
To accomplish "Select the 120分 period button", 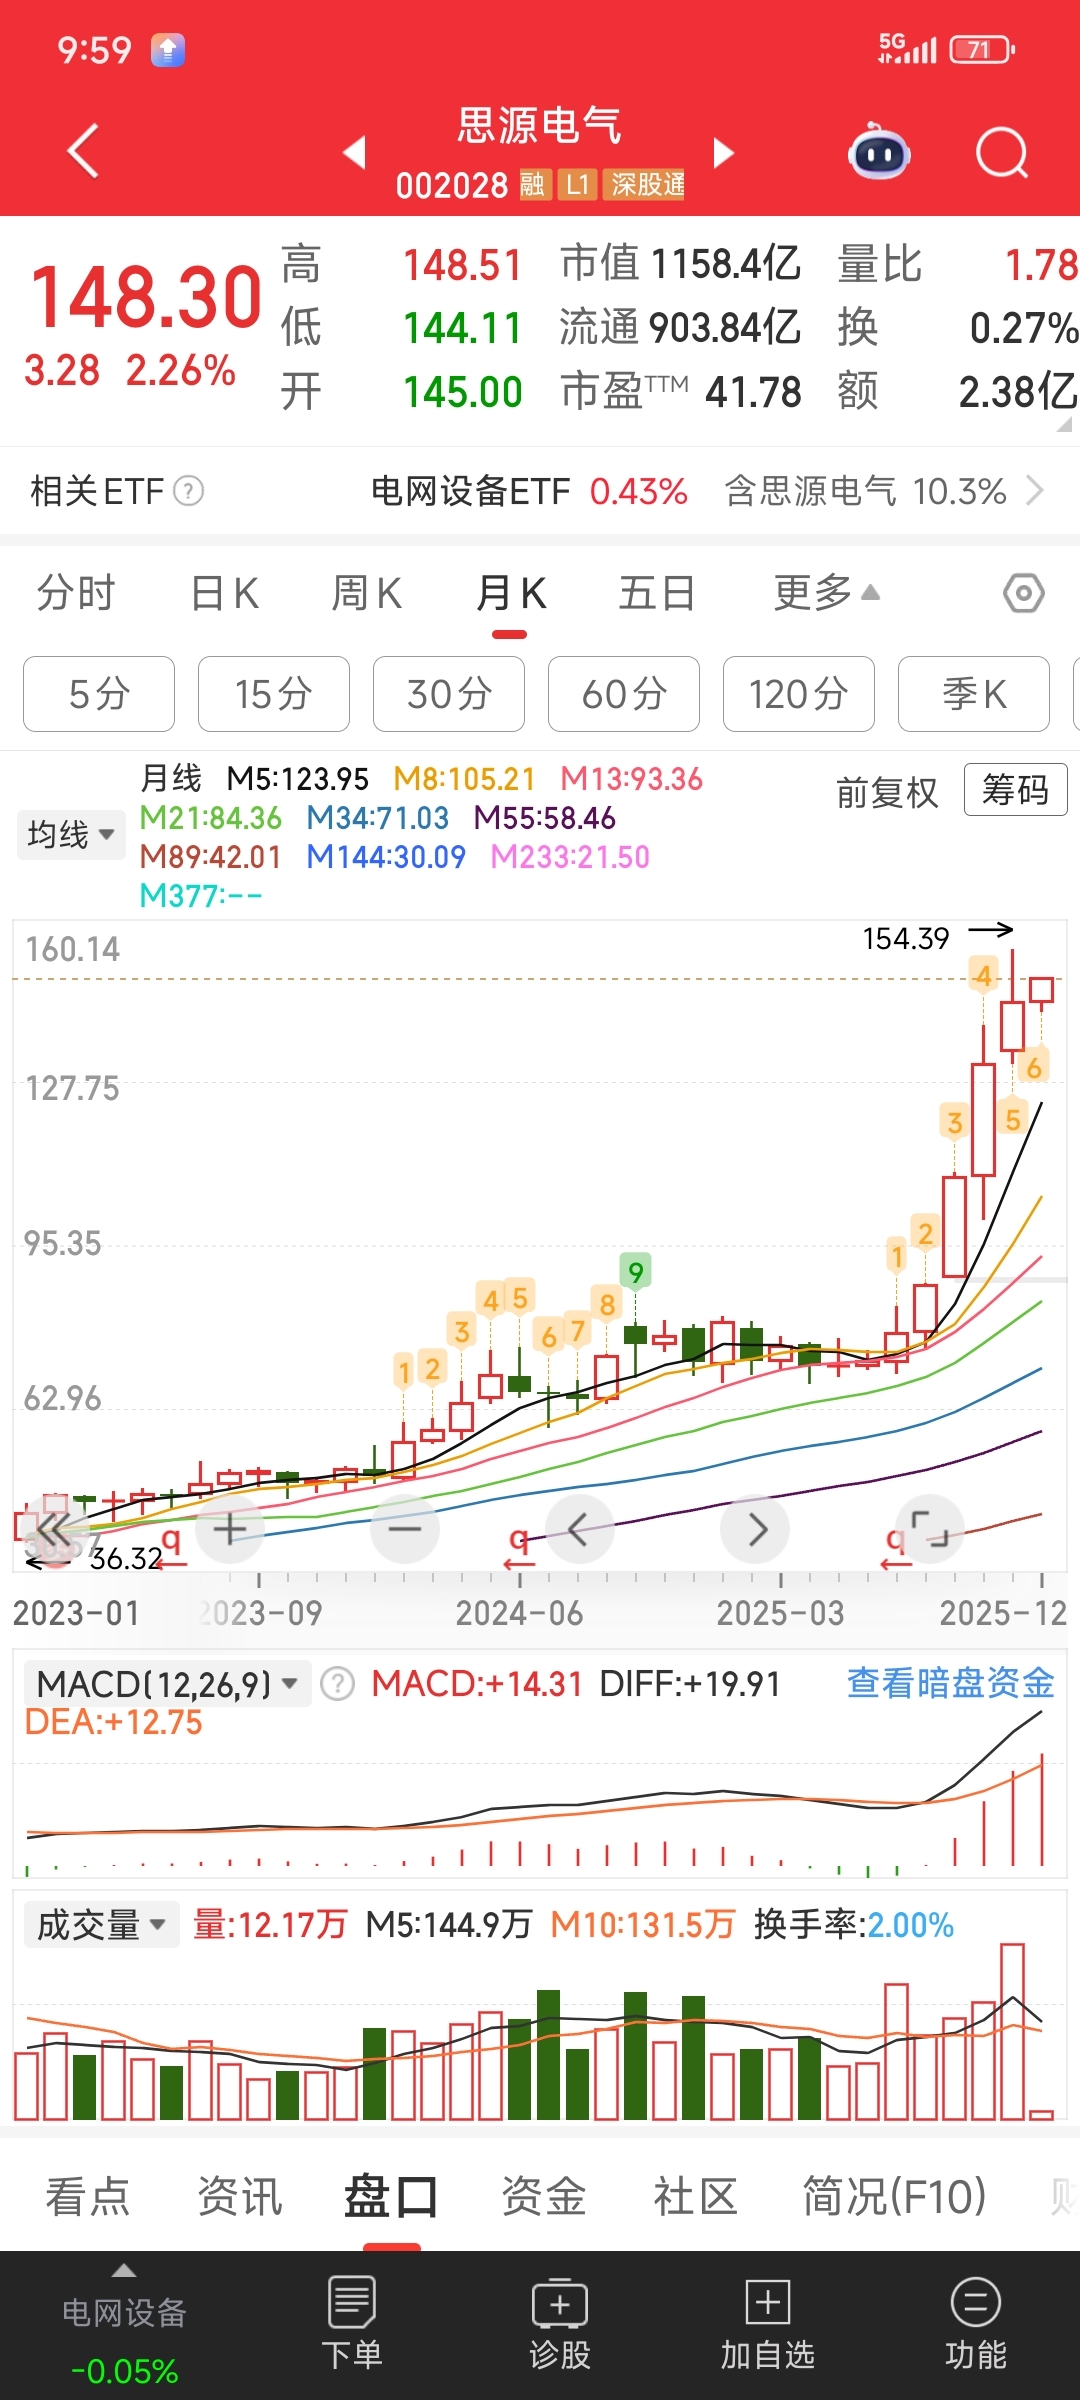I will pyautogui.click(x=799, y=694).
